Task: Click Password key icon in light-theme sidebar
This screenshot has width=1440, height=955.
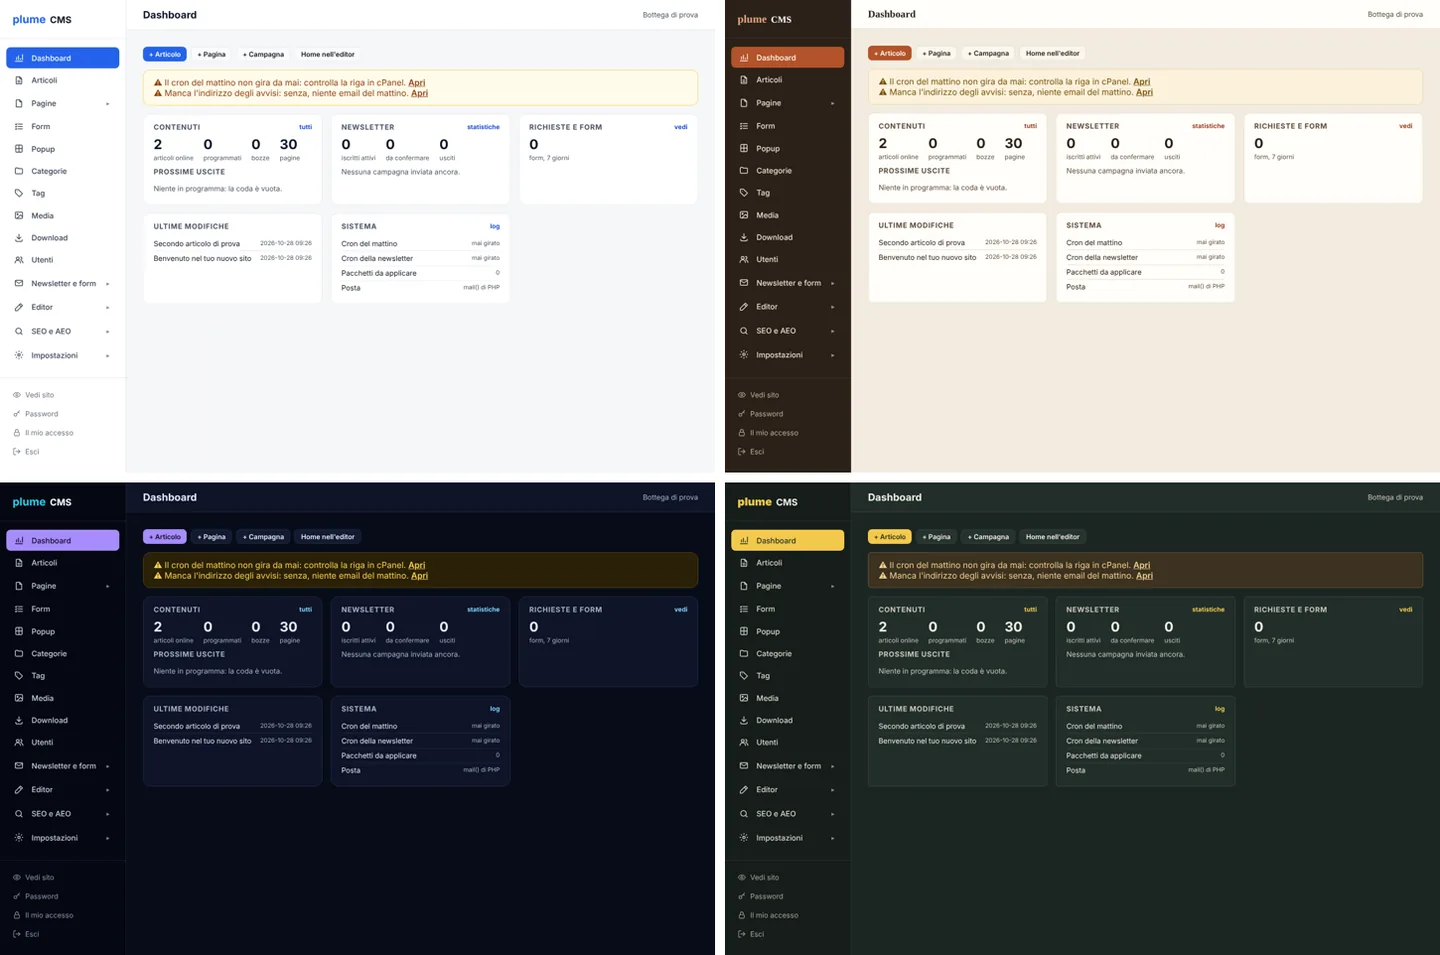Action: pyautogui.click(x=17, y=414)
